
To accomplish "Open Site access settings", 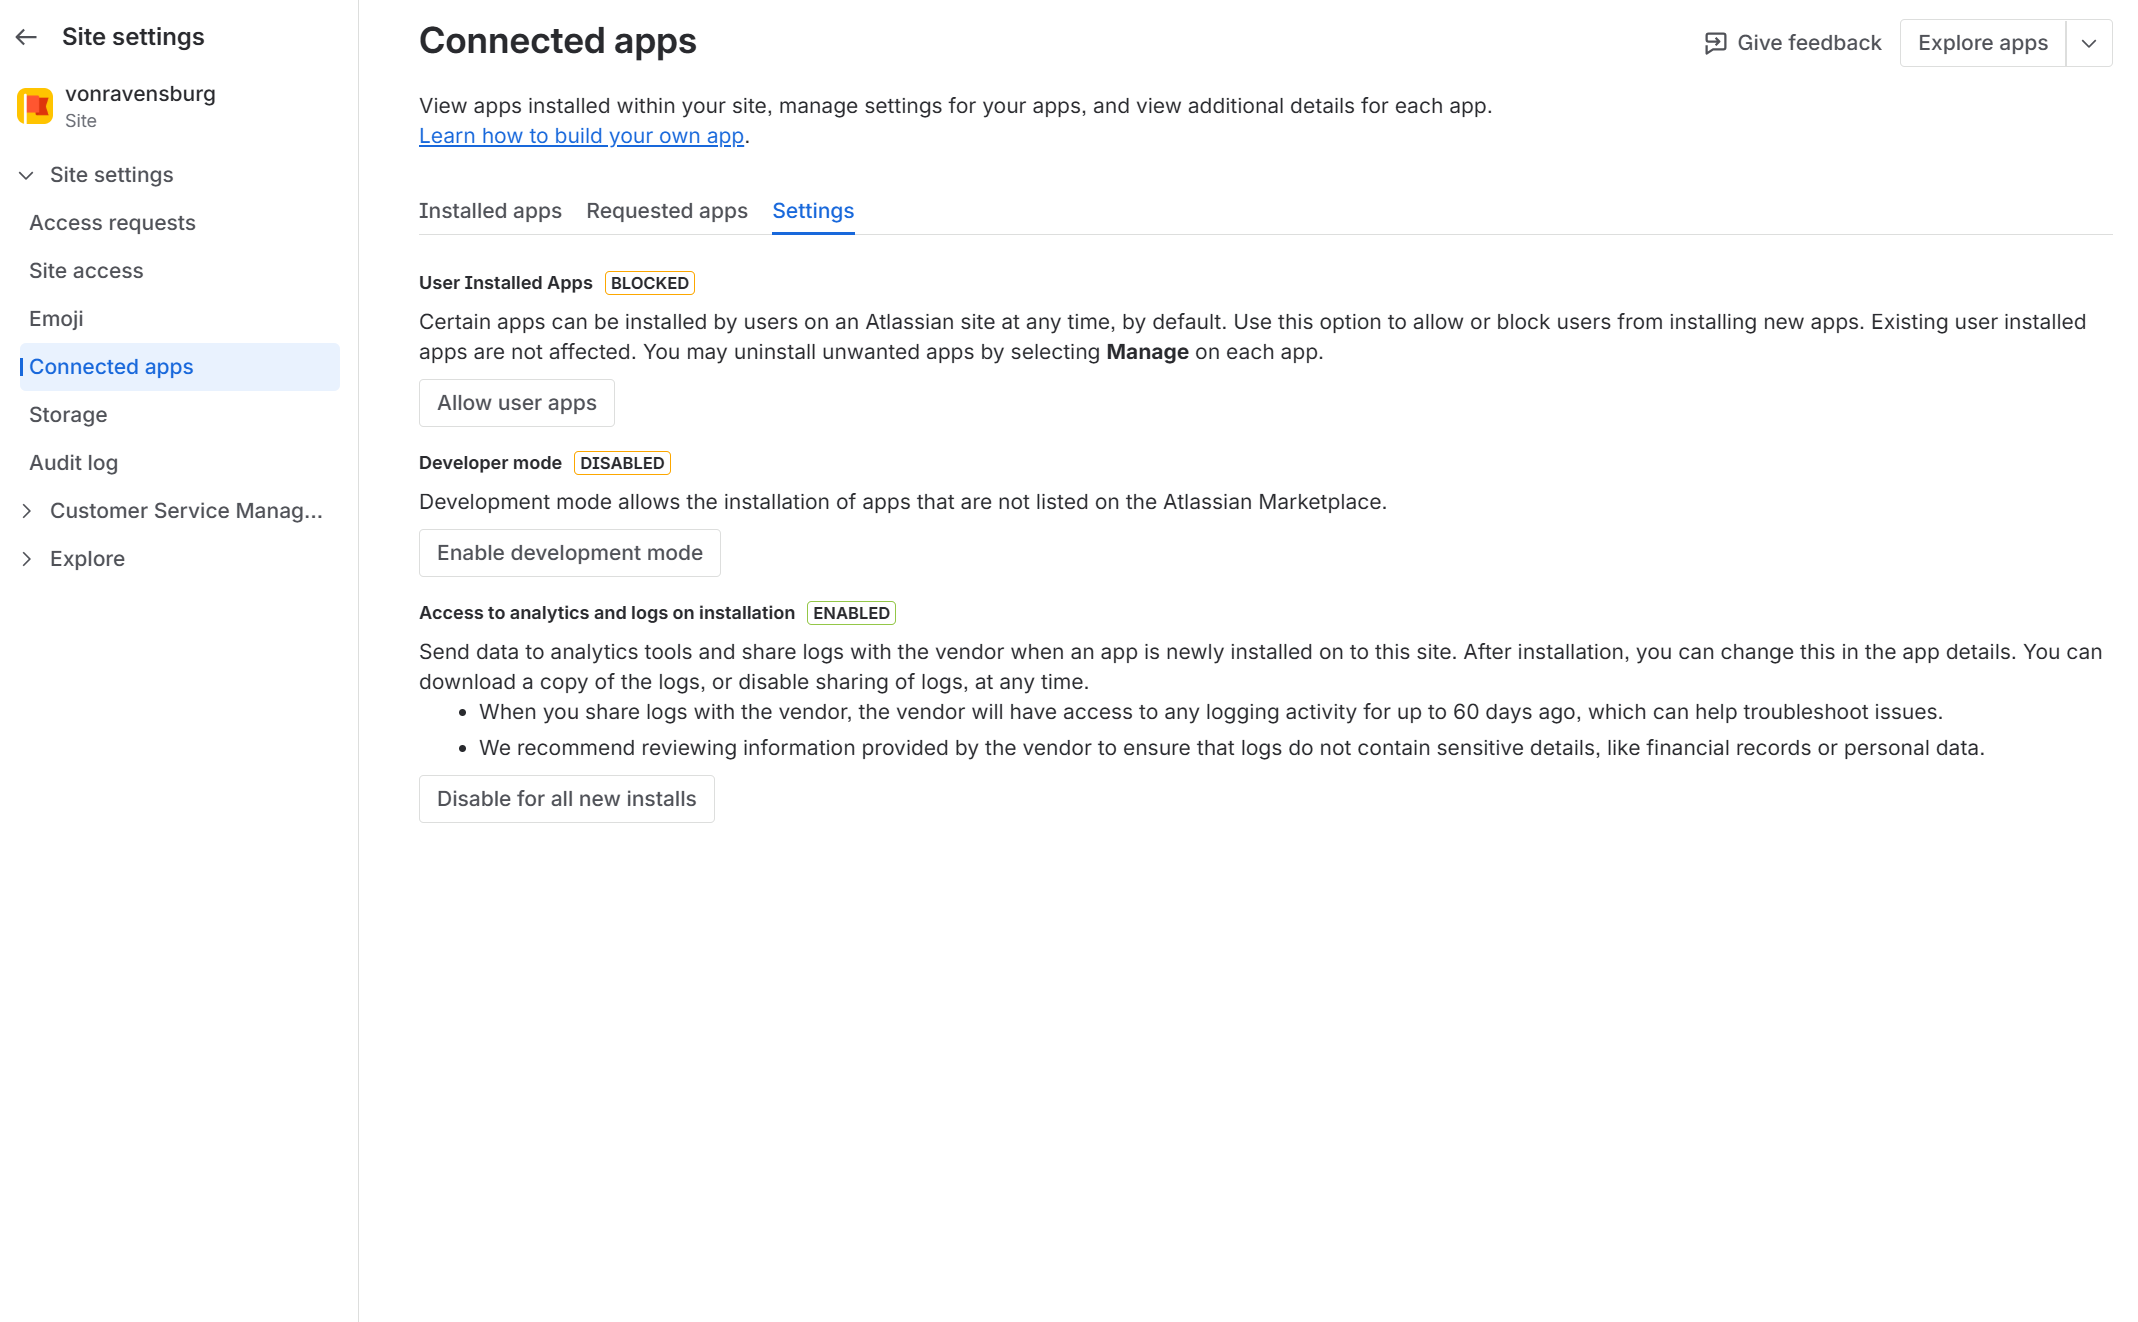I will click(x=86, y=271).
